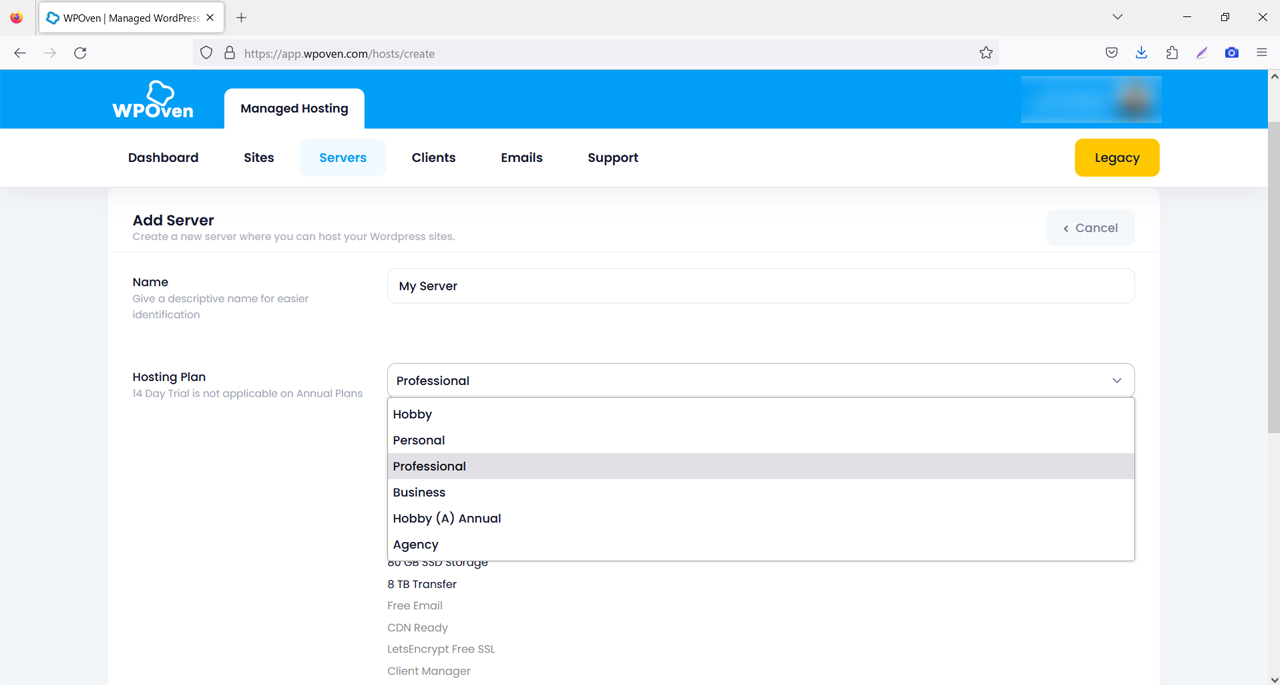This screenshot has height=685, width=1280.
Task: Click the 'Add Server' heading
Action: [173, 220]
